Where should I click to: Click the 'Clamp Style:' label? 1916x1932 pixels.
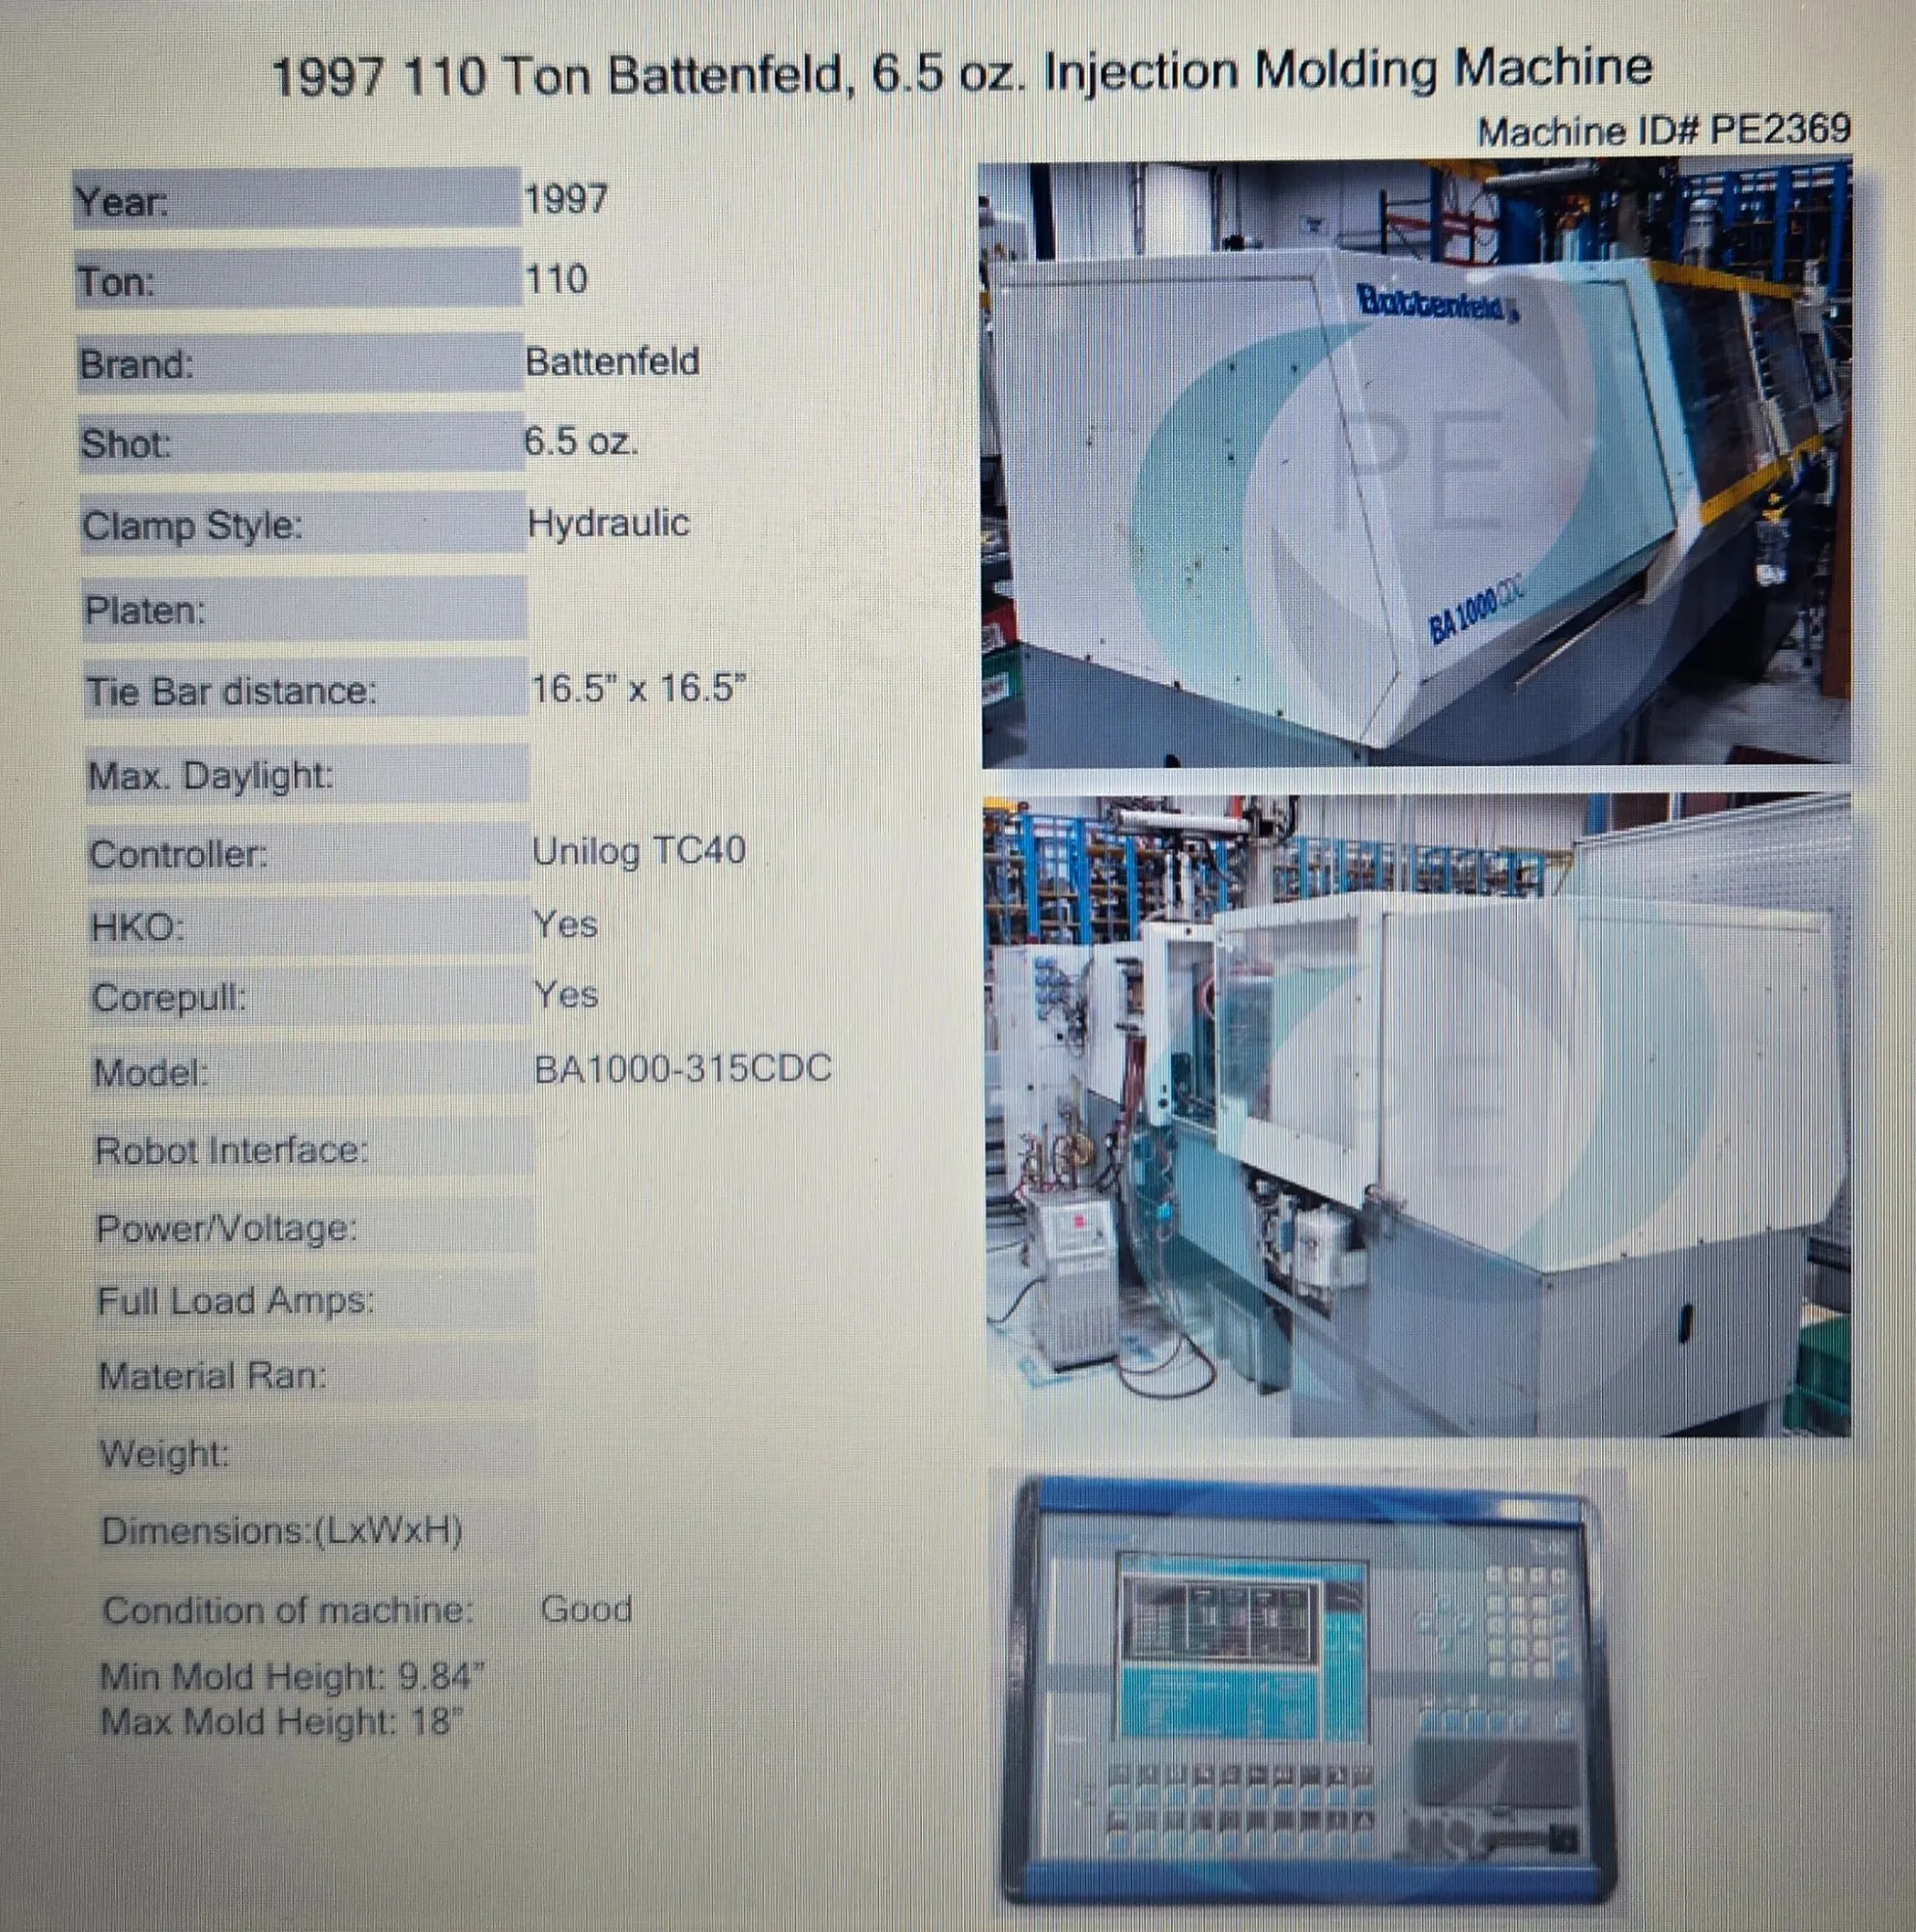click(192, 526)
